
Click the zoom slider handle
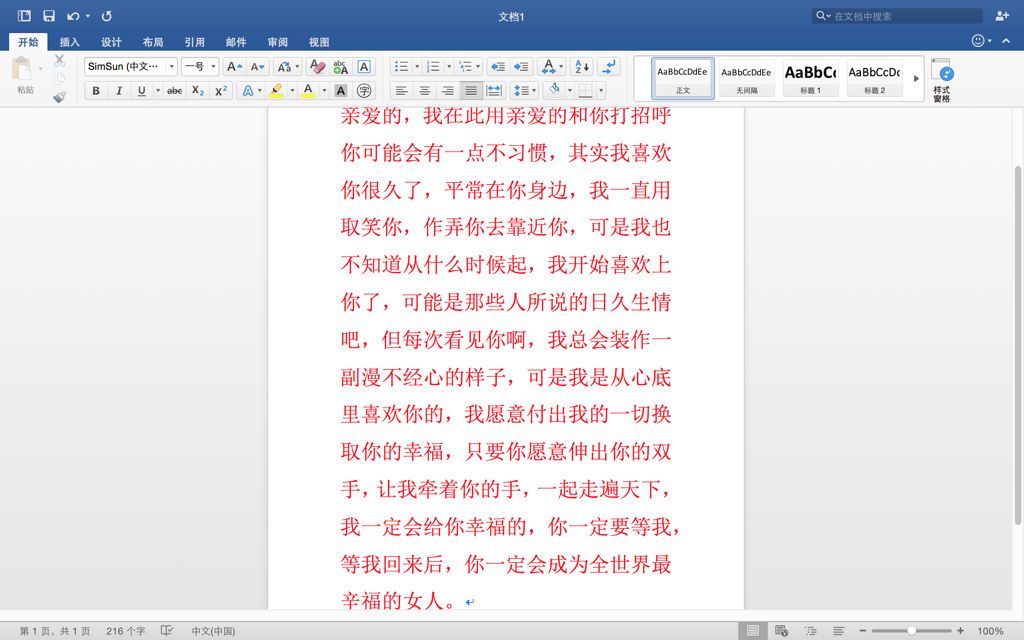click(x=911, y=631)
